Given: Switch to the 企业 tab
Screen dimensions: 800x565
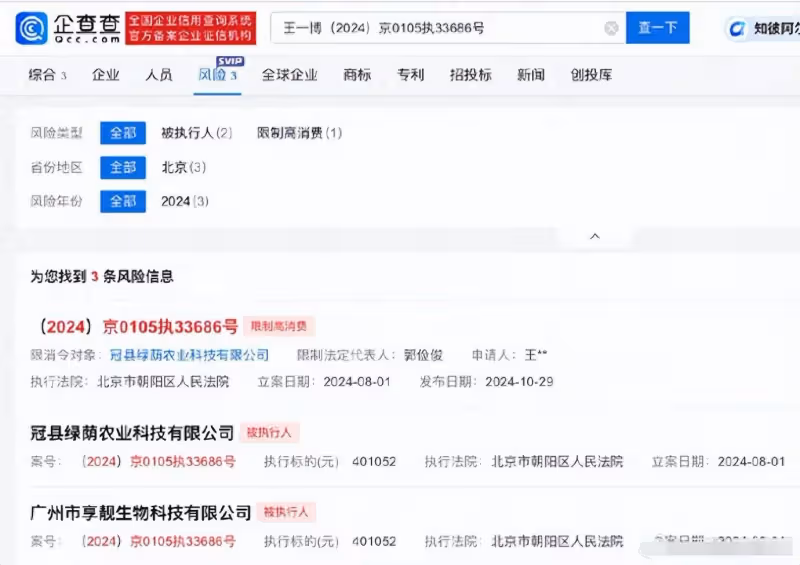Looking at the screenshot, I should pos(106,75).
